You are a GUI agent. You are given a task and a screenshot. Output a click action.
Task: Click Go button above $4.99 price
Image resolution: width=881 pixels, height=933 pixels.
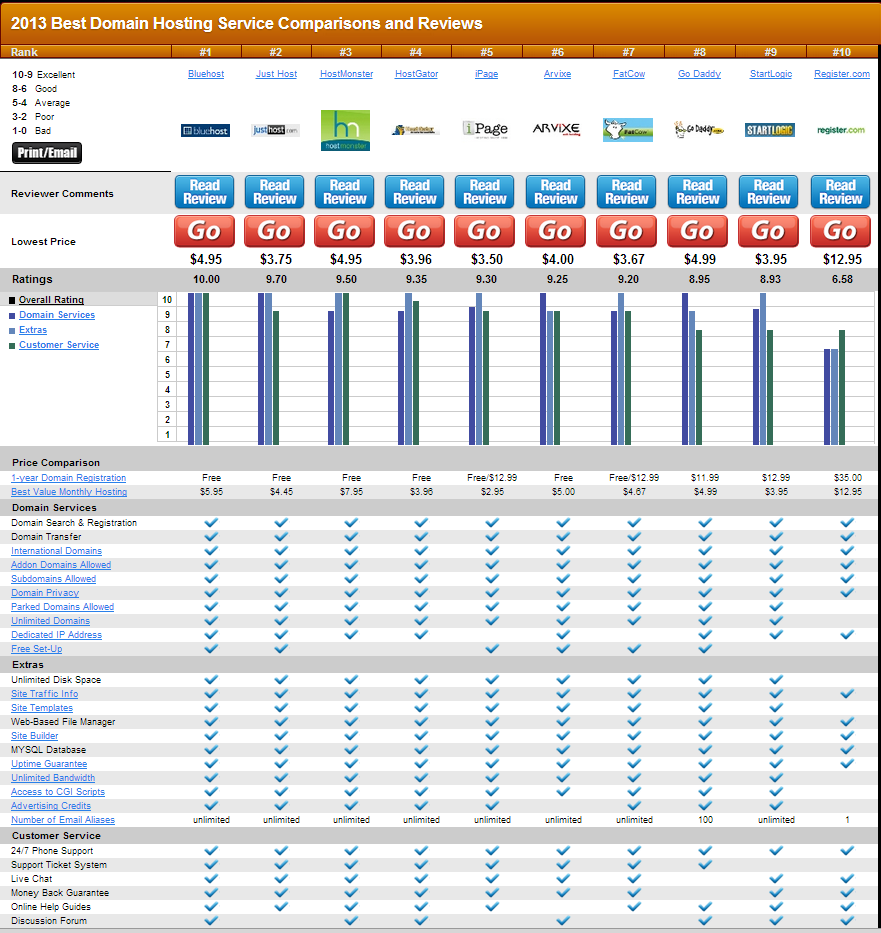[x=697, y=231]
